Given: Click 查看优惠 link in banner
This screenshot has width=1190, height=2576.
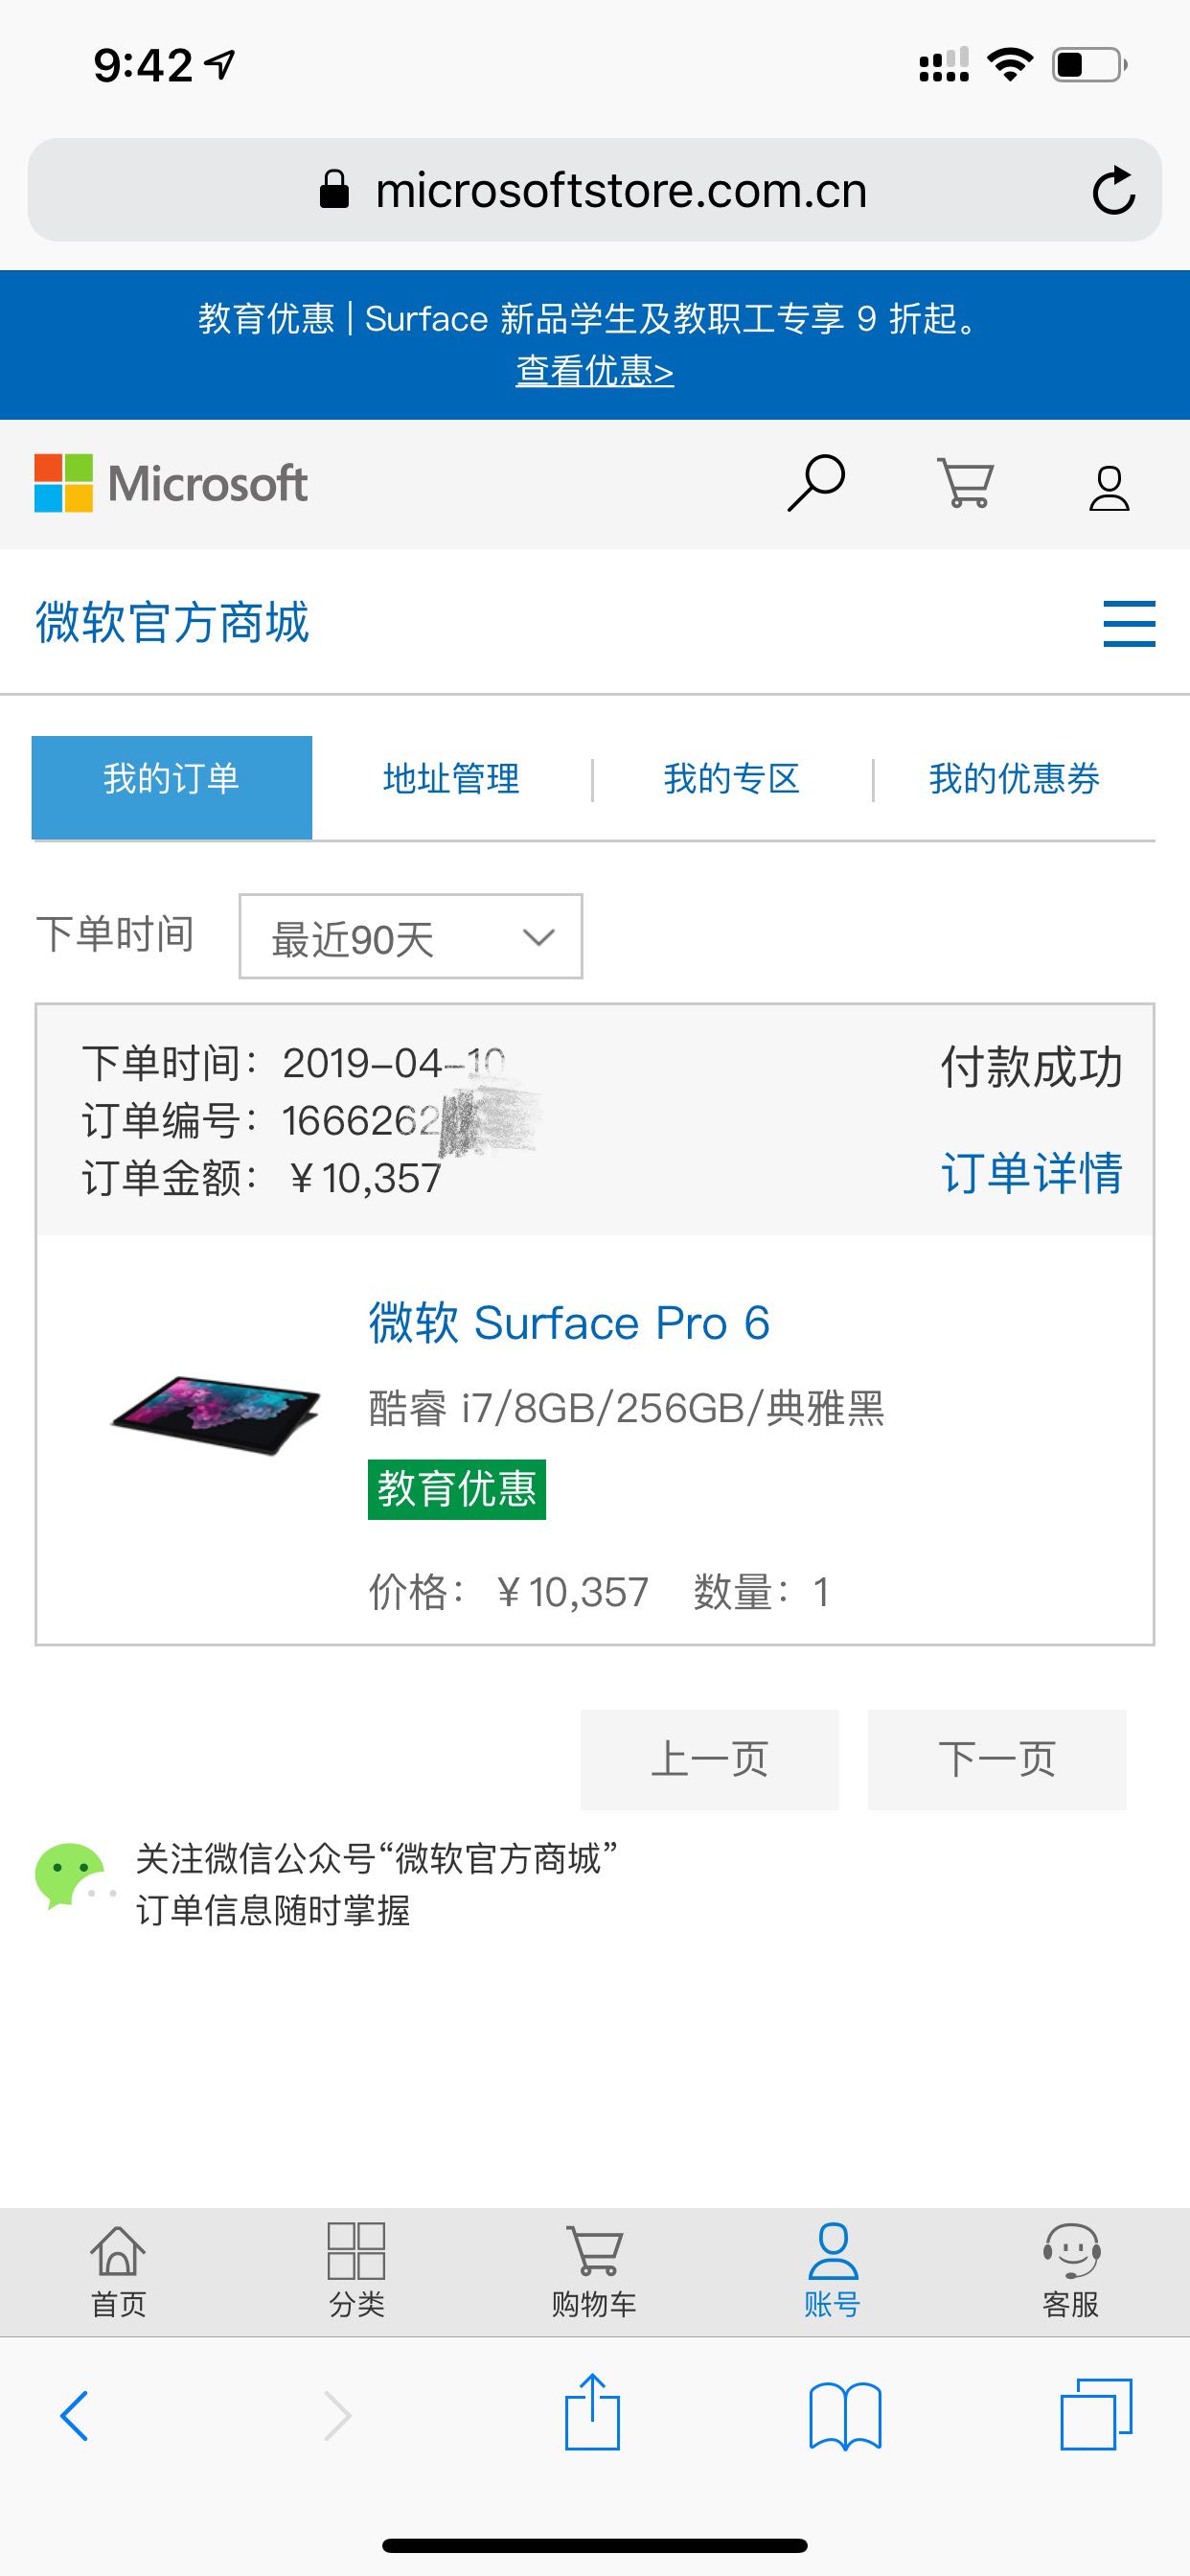Looking at the screenshot, I should (x=594, y=371).
